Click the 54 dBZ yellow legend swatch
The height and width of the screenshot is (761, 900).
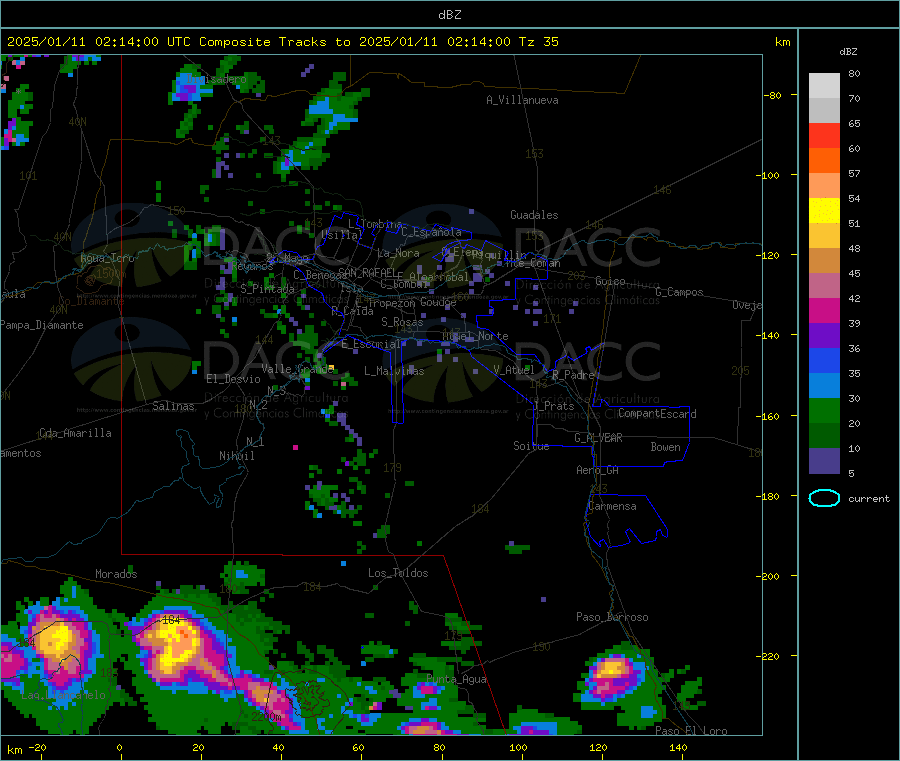point(824,211)
